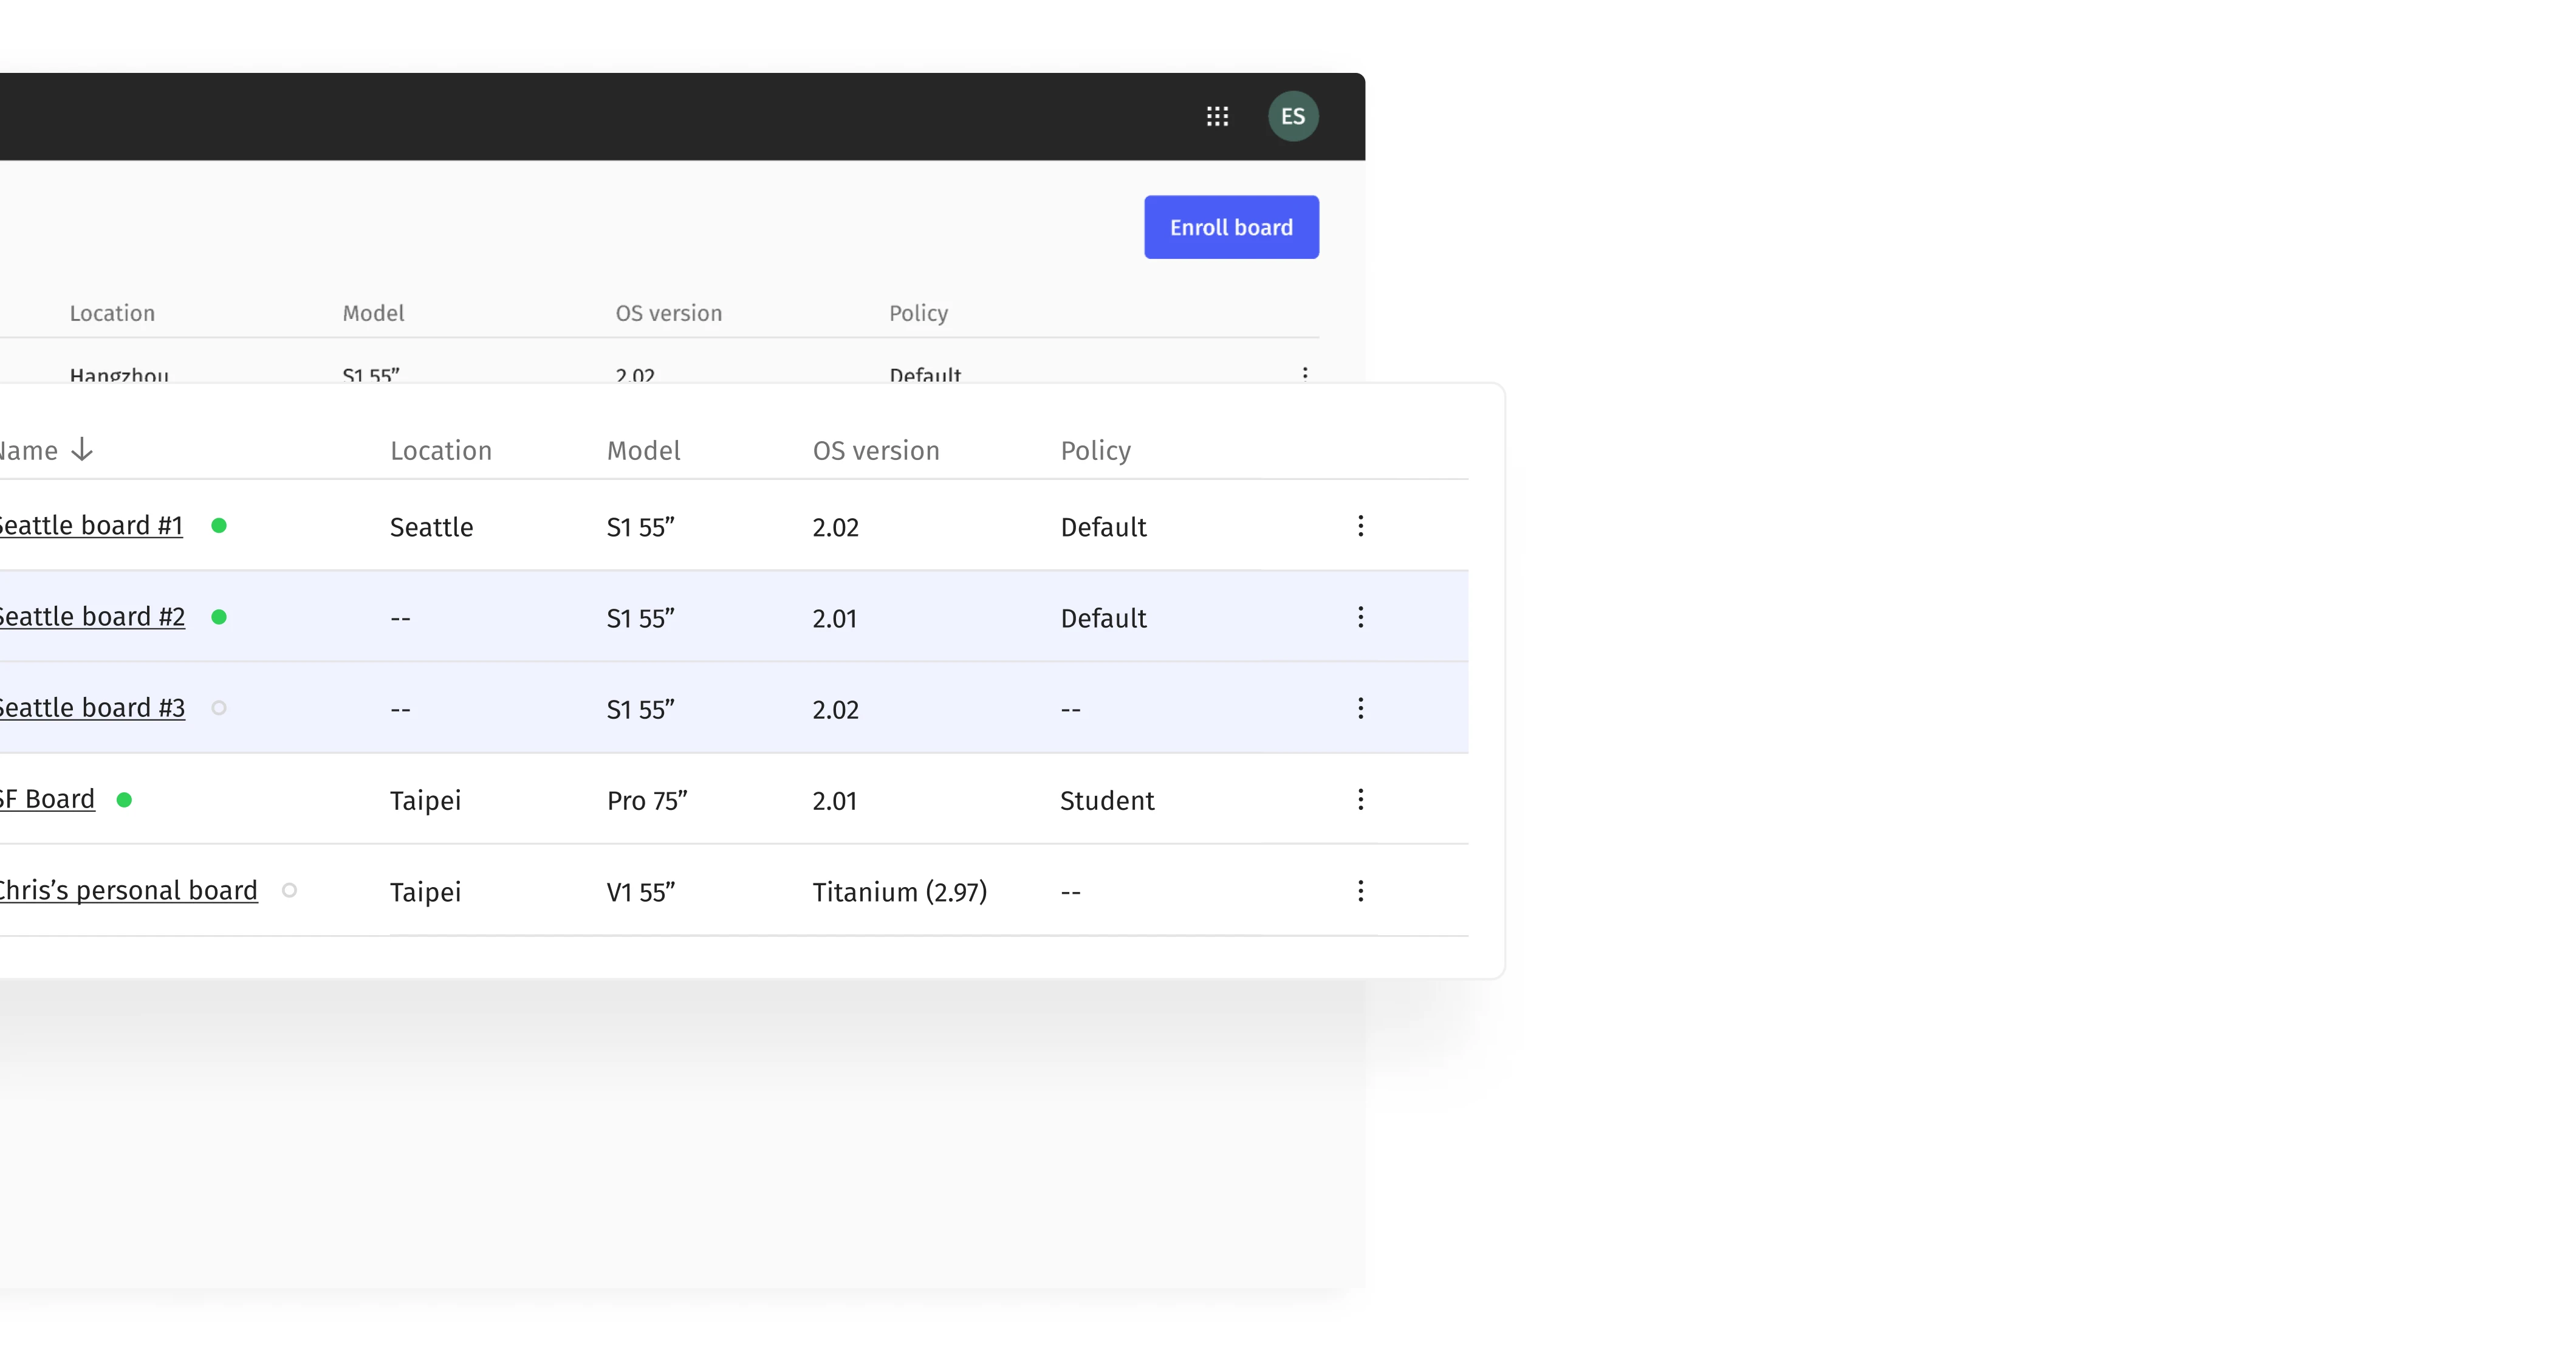This screenshot has width=2576, height=1361.
Task: Select the Model column header
Action: tap(643, 450)
